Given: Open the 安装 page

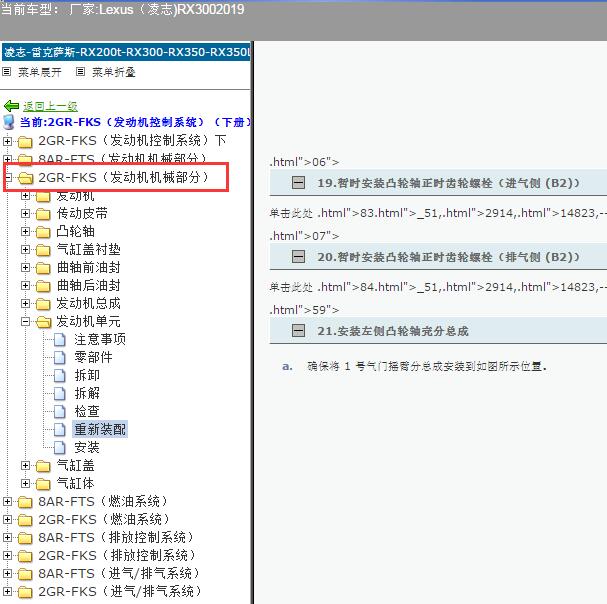Looking at the screenshot, I should pos(87,448).
